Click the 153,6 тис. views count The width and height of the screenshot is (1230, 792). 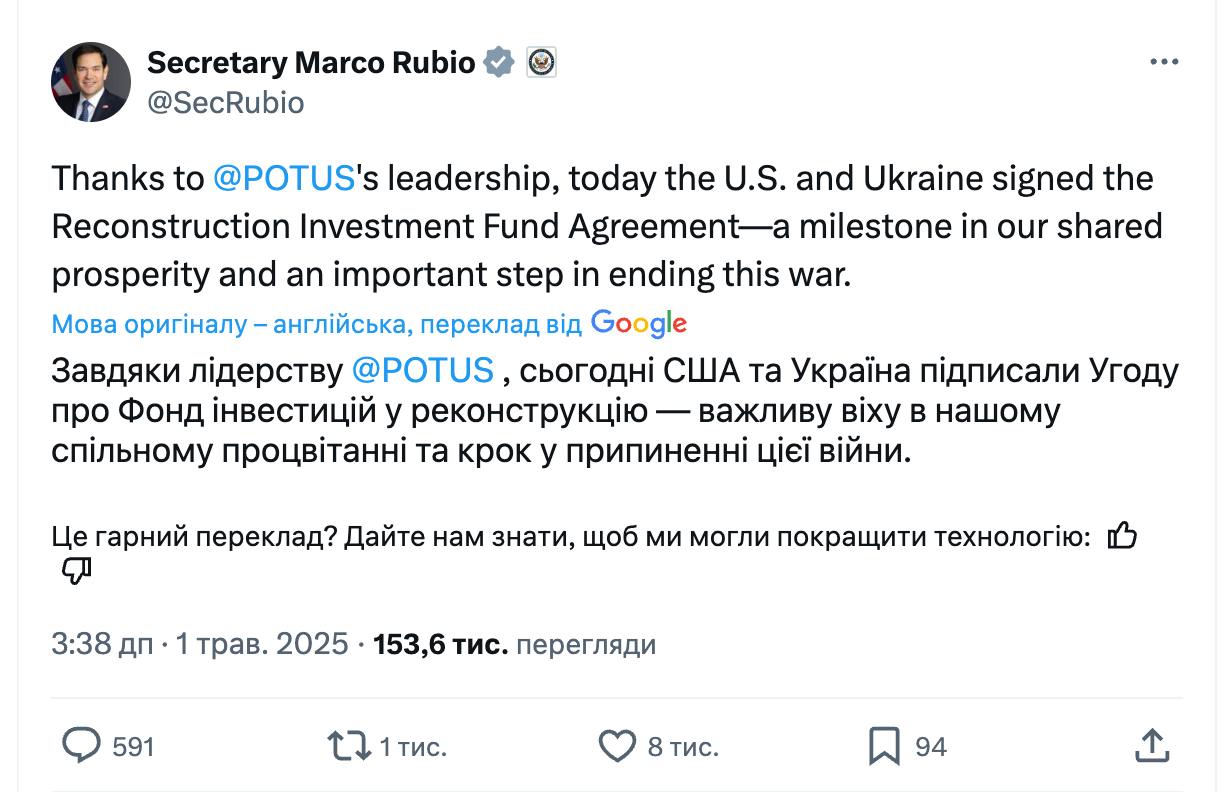tap(440, 644)
